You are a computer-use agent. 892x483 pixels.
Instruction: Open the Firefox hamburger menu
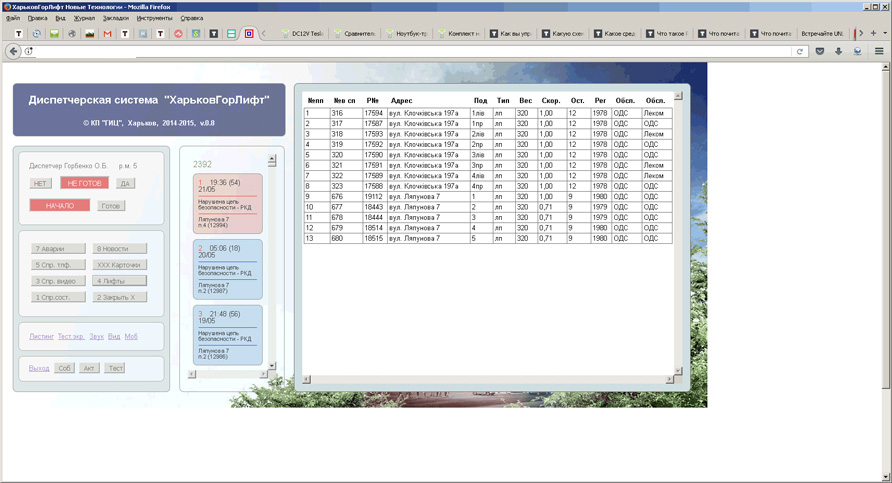[879, 51]
